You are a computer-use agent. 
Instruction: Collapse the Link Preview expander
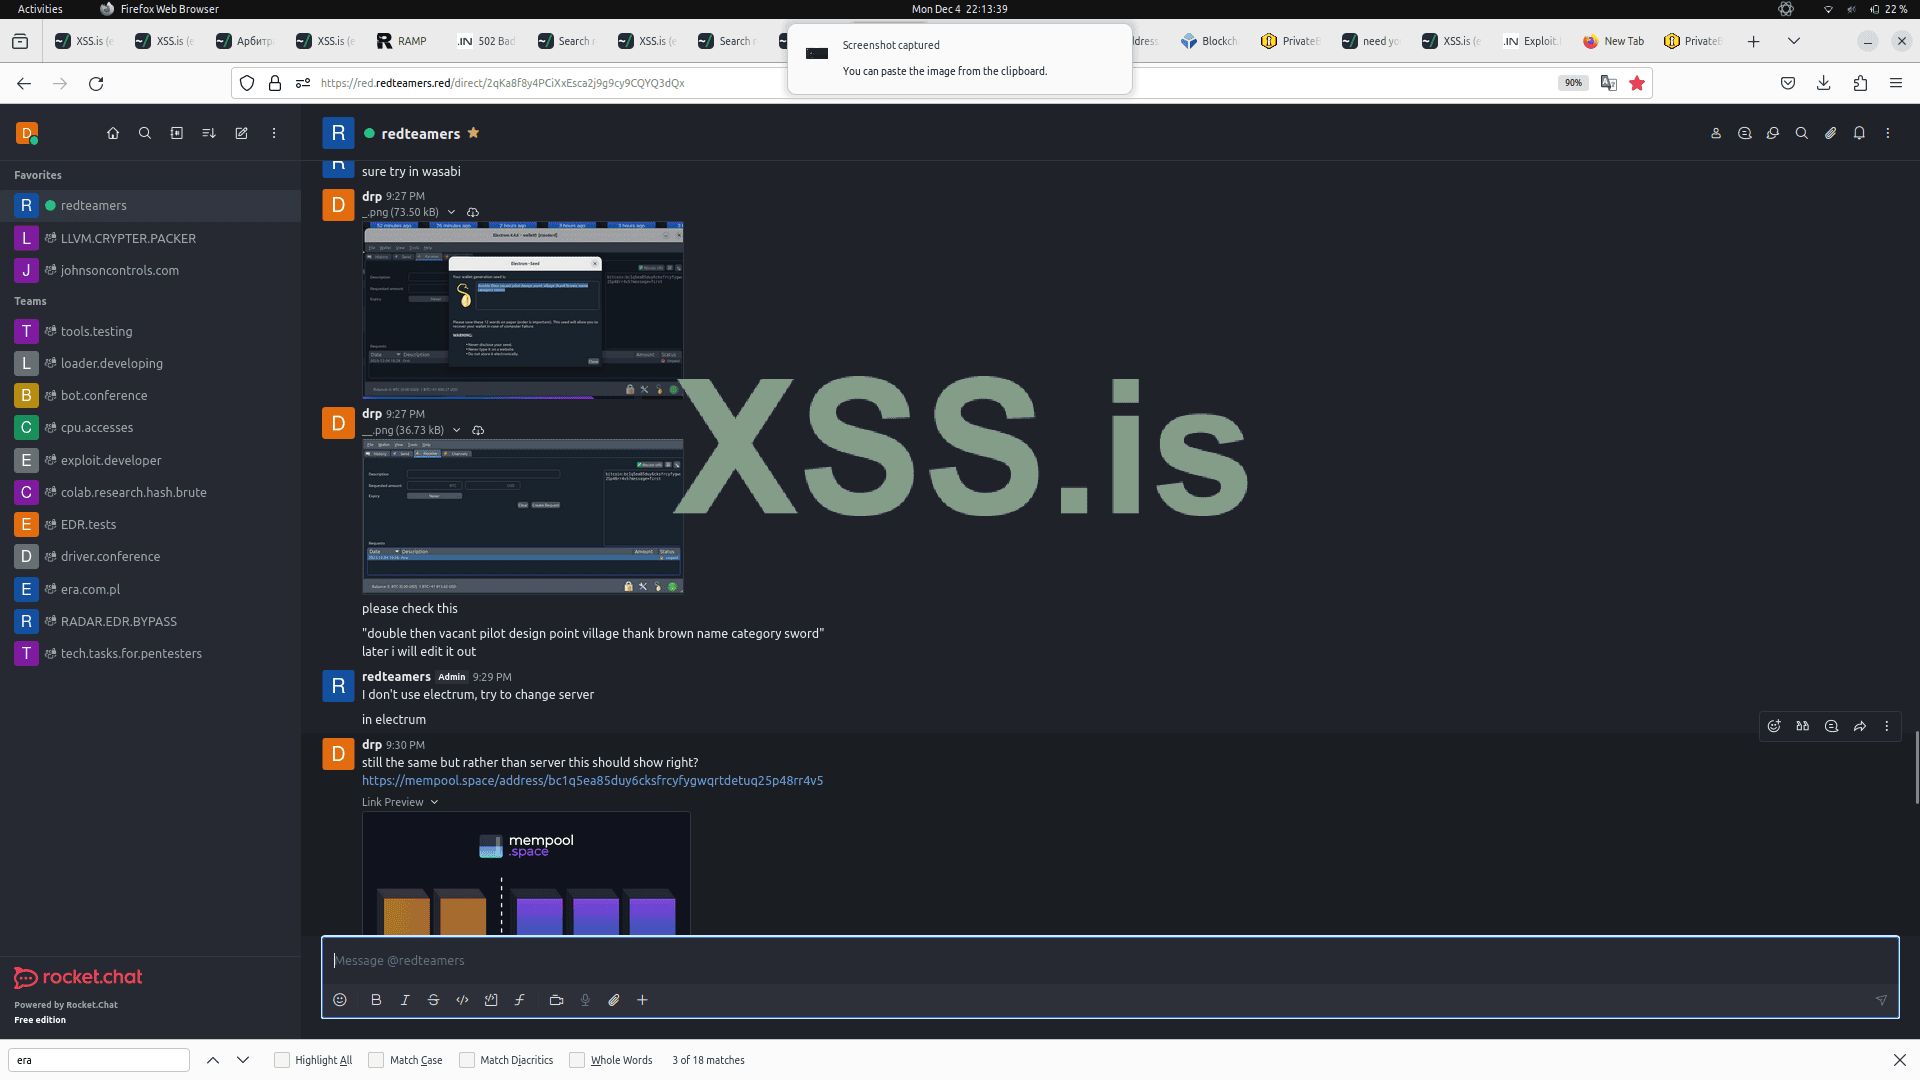[434, 802]
